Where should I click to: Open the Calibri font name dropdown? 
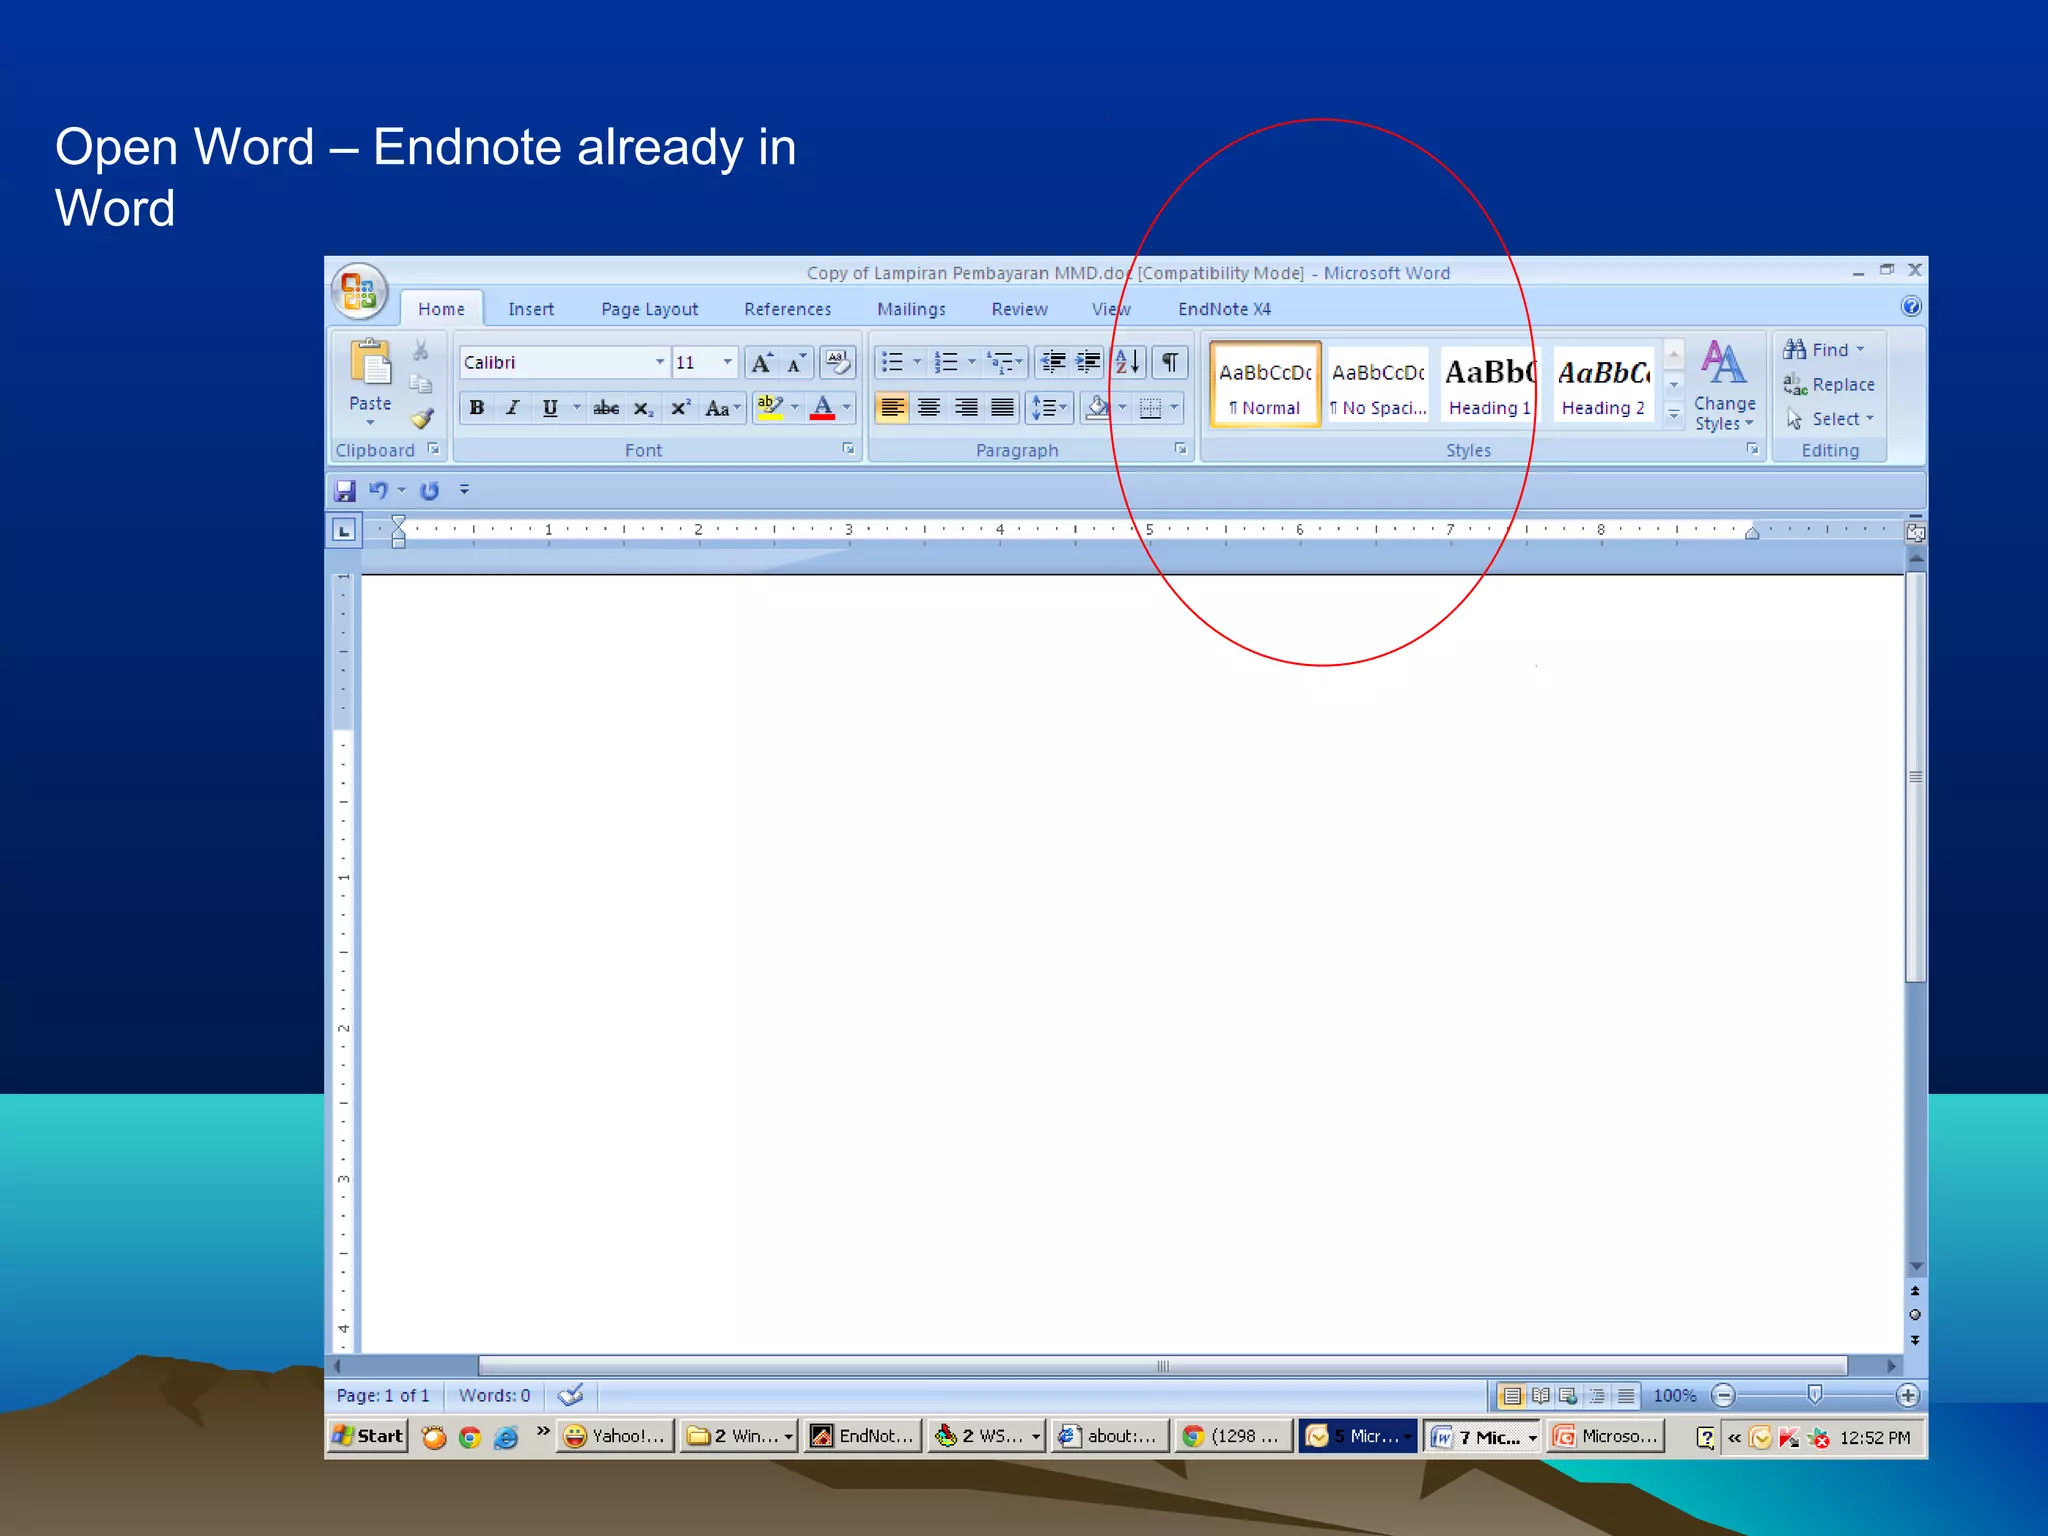(660, 362)
